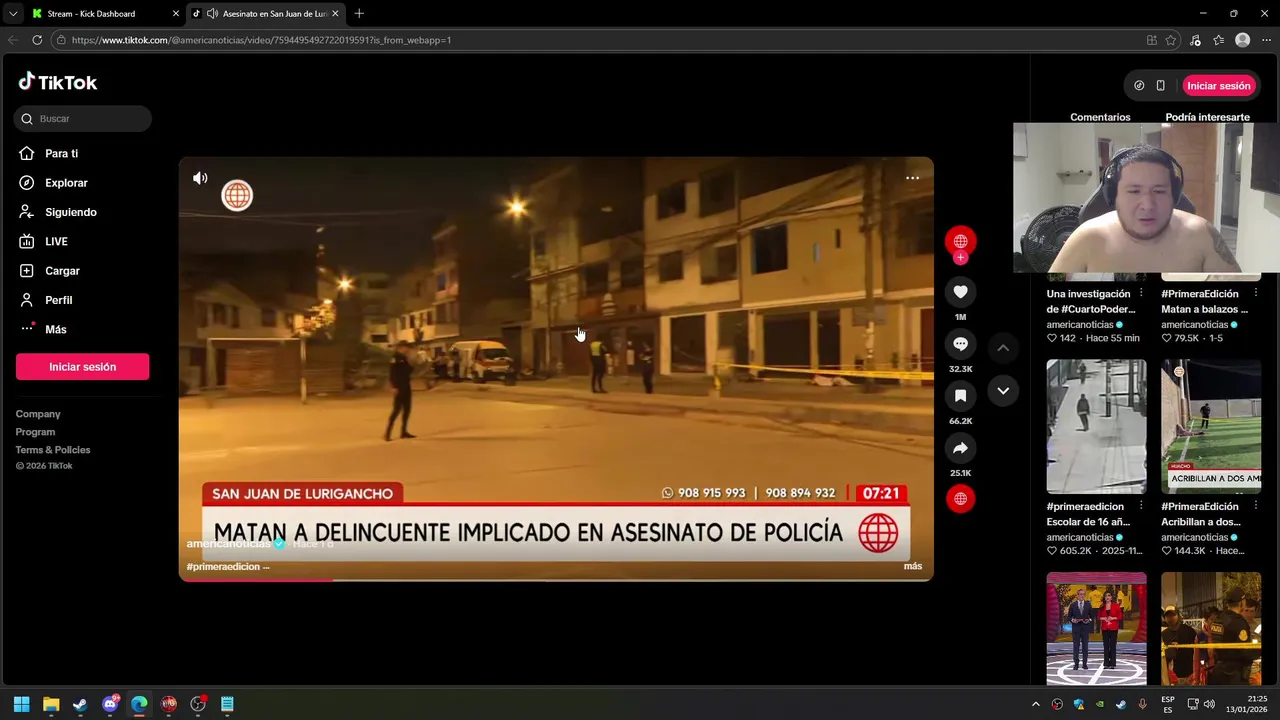Viewport: 1280px width, 720px height.
Task: Share the video with the arrow icon
Action: tap(960, 448)
